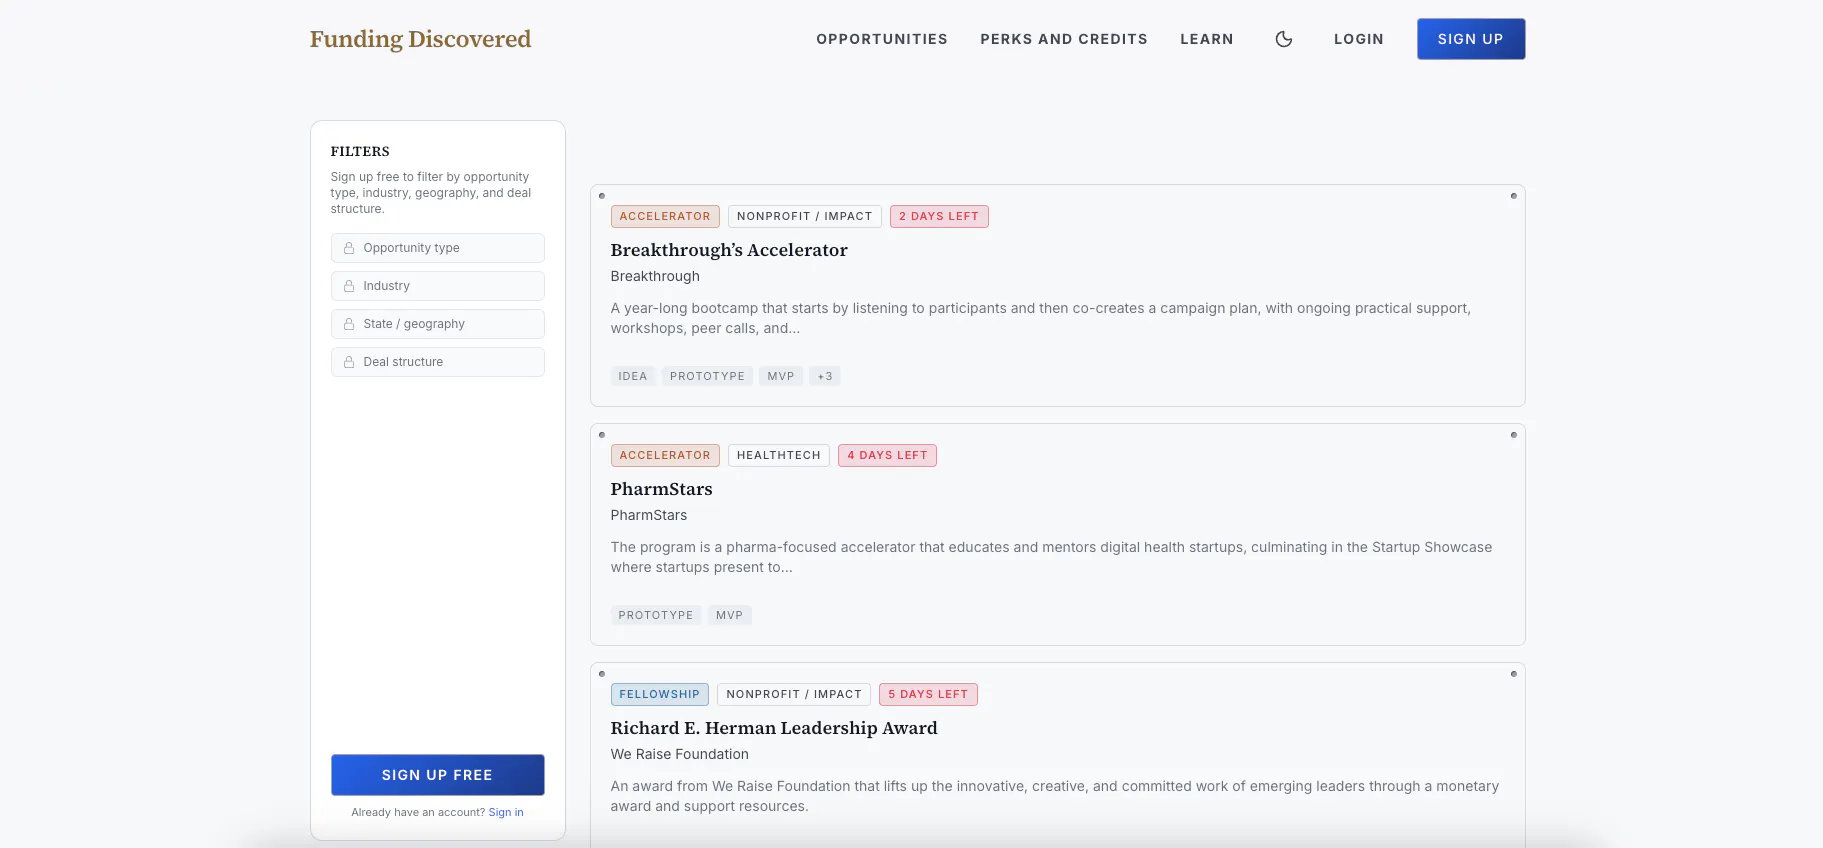Click the 2 Days Left badge
This screenshot has width=1823, height=848.
[938, 216]
